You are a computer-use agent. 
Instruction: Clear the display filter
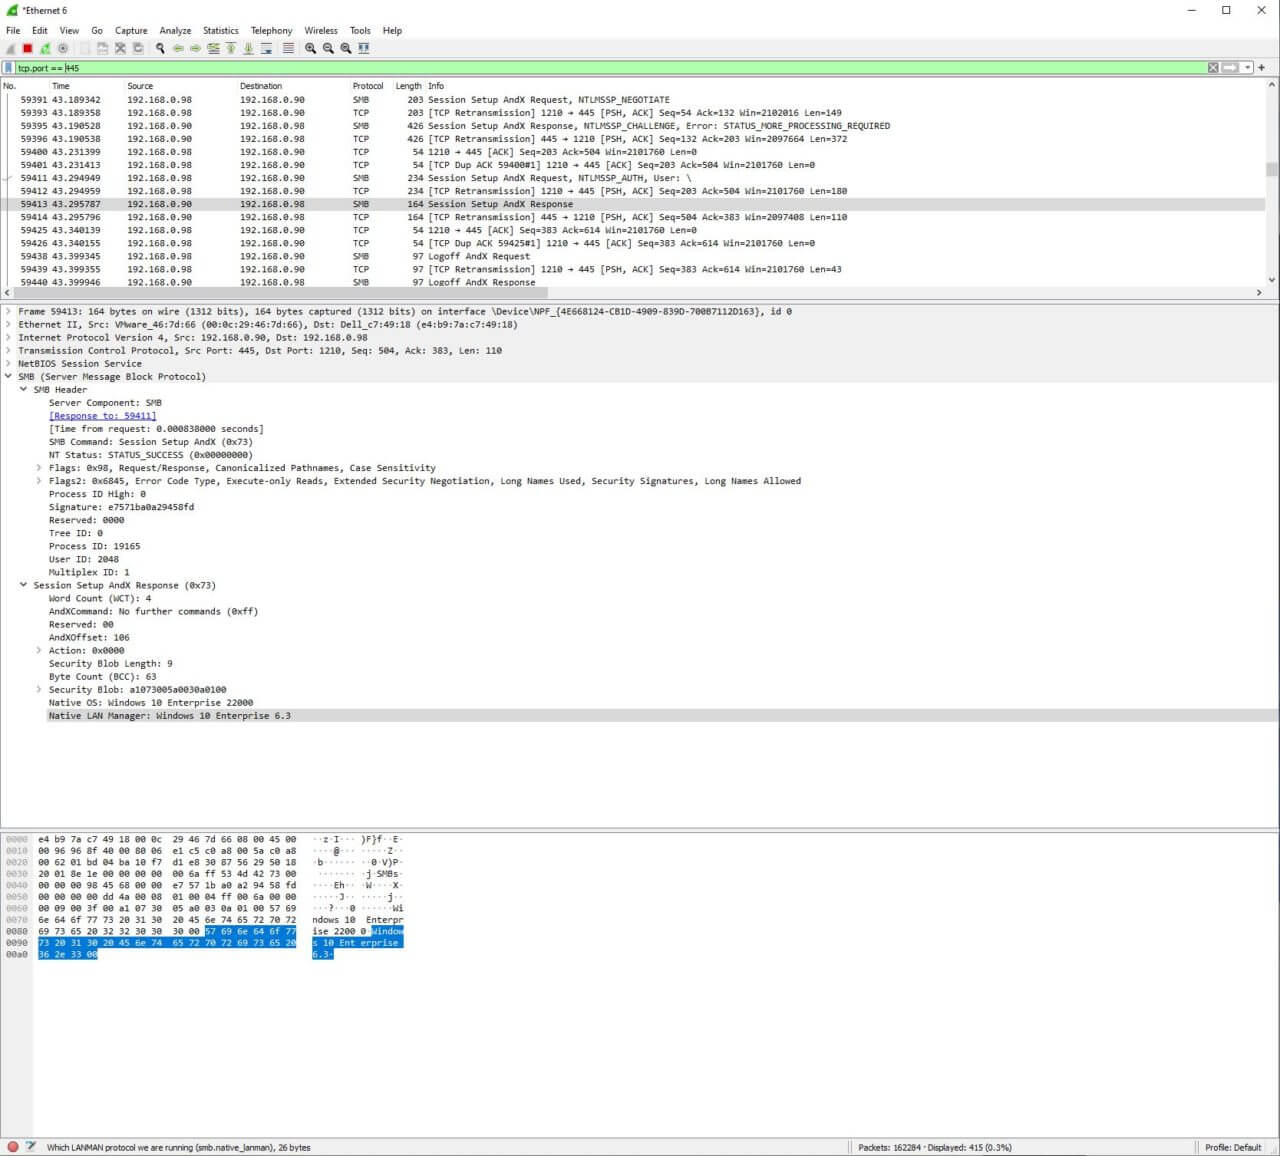(x=1213, y=68)
